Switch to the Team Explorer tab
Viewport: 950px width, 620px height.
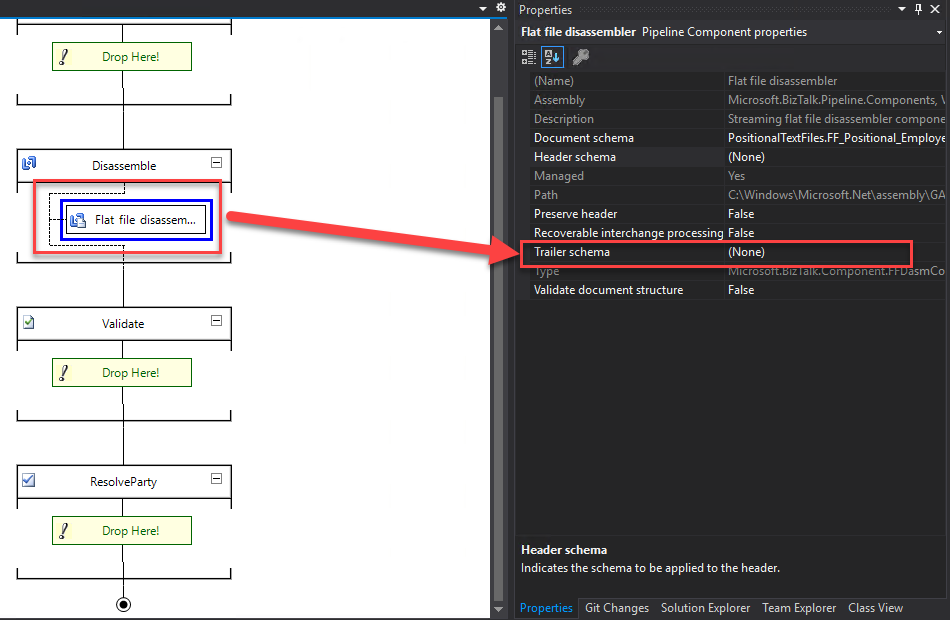(x=799, y=608)
